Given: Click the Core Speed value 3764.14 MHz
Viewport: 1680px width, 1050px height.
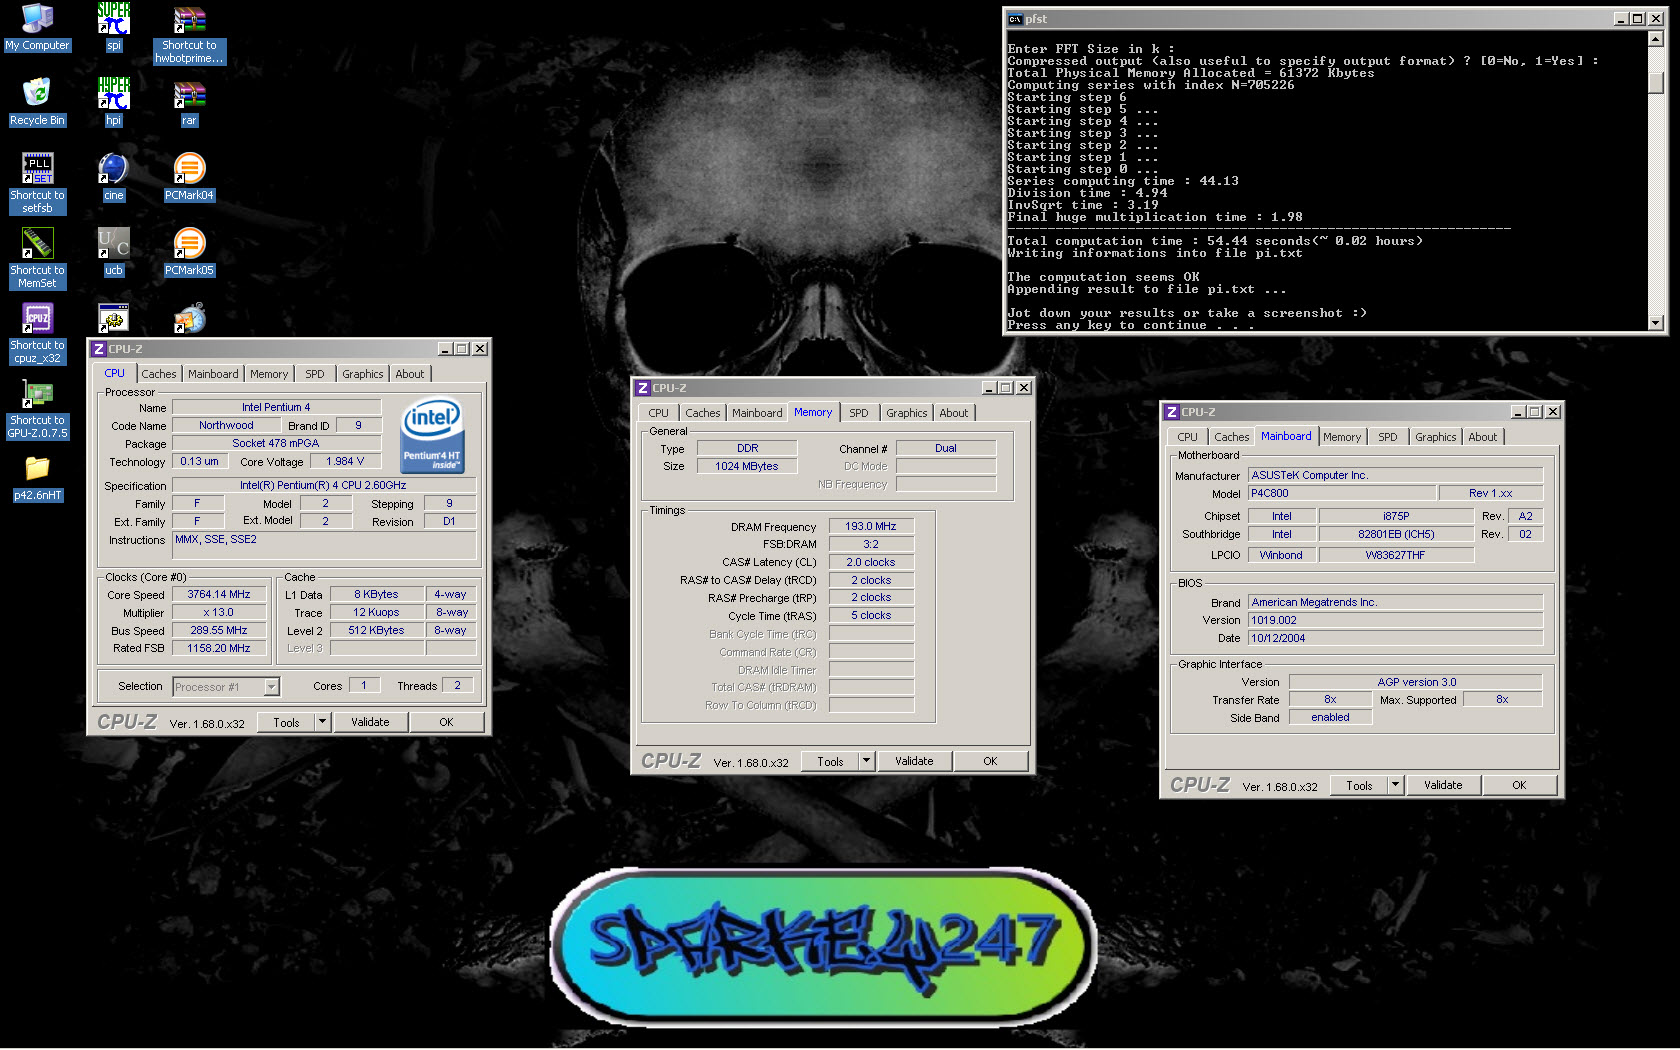Looking at the screenshot, I should [x=219, y=594].
